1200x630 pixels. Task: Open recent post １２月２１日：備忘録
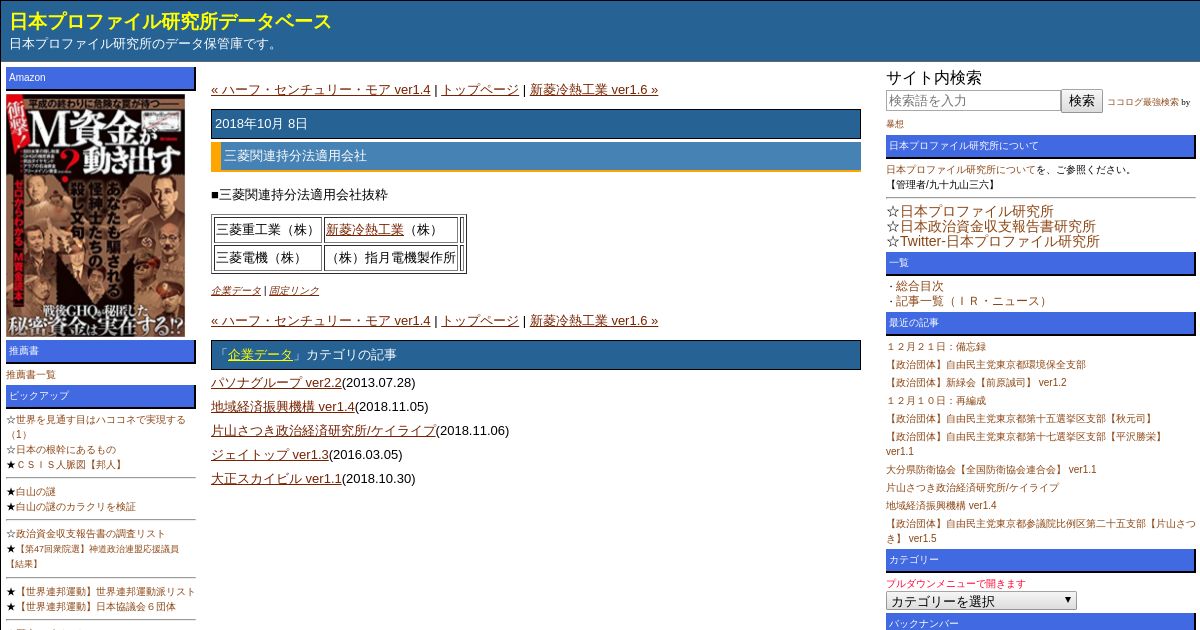coord(936,346)
